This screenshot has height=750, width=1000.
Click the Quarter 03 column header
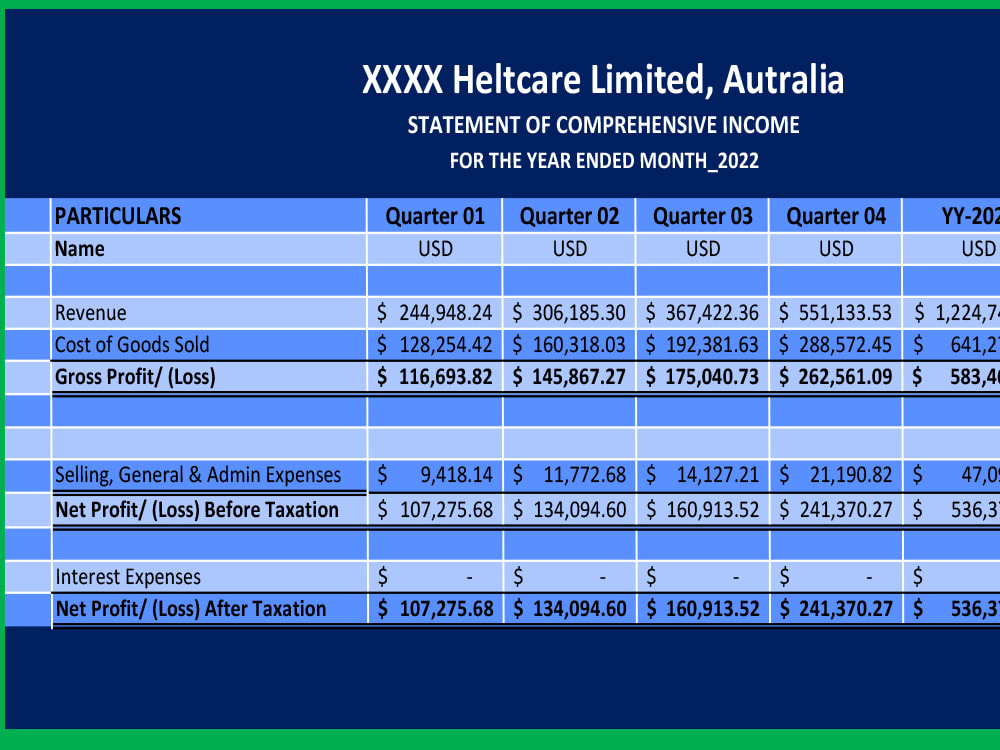click(x=702, y=216)
